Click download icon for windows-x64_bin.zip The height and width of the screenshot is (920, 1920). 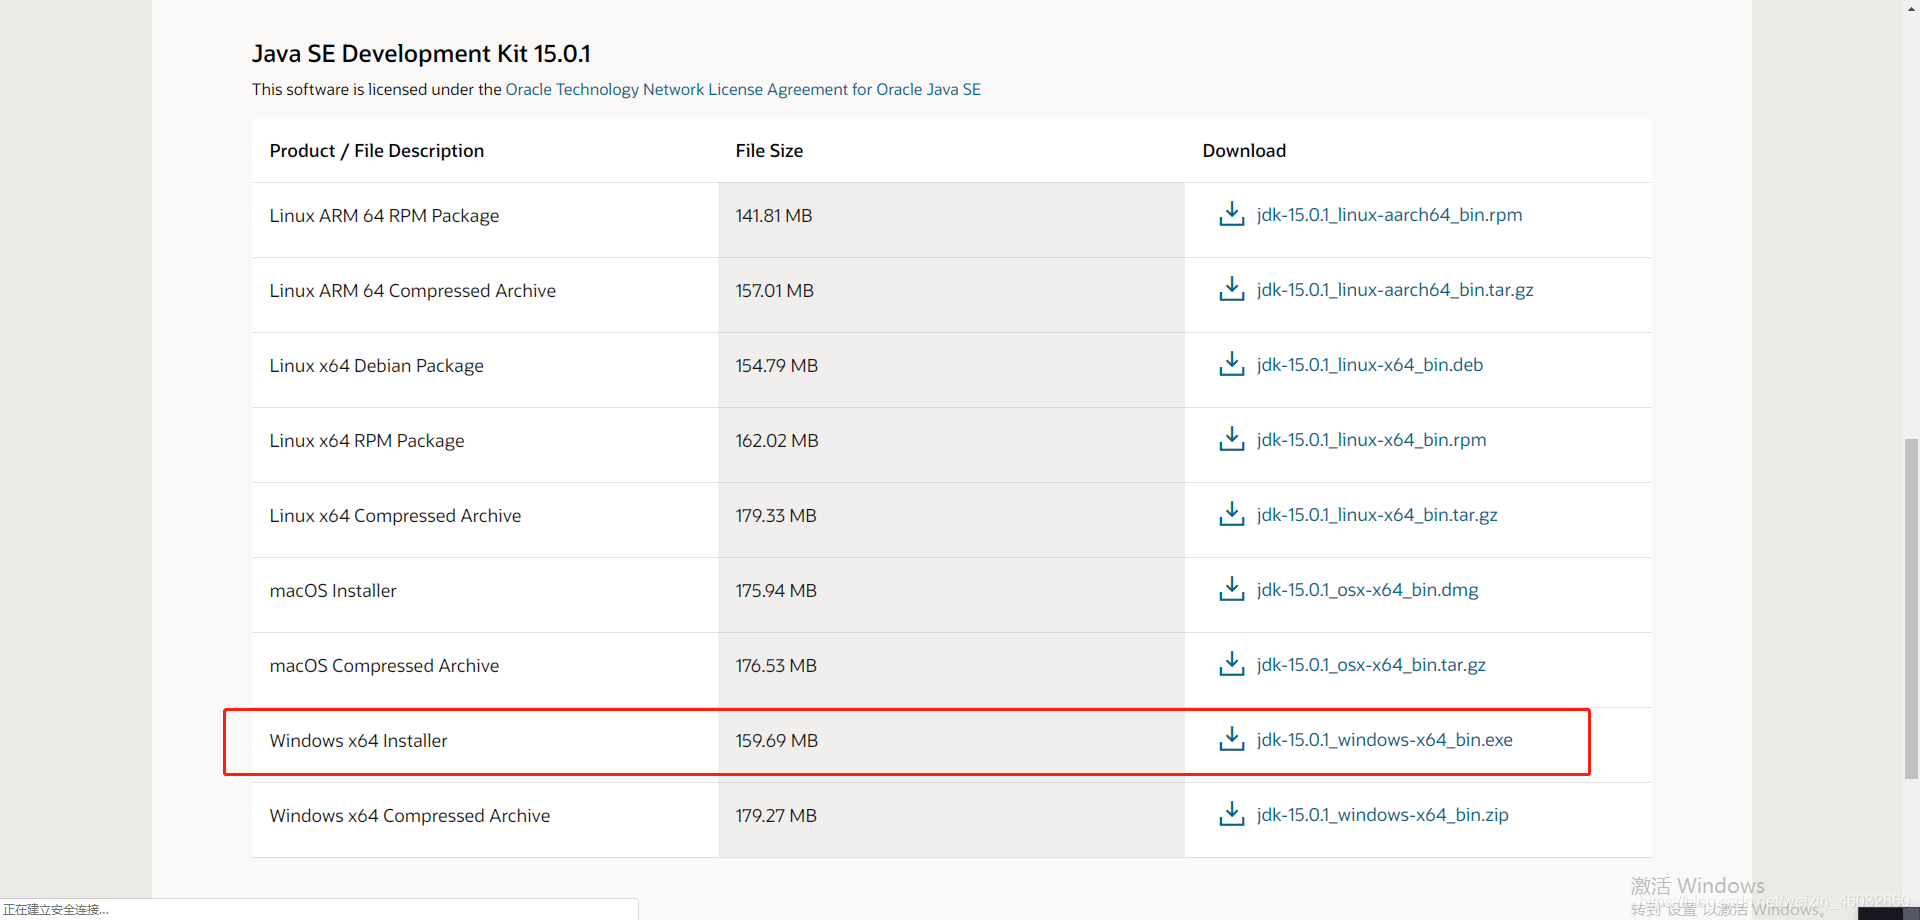[1231, 814]
